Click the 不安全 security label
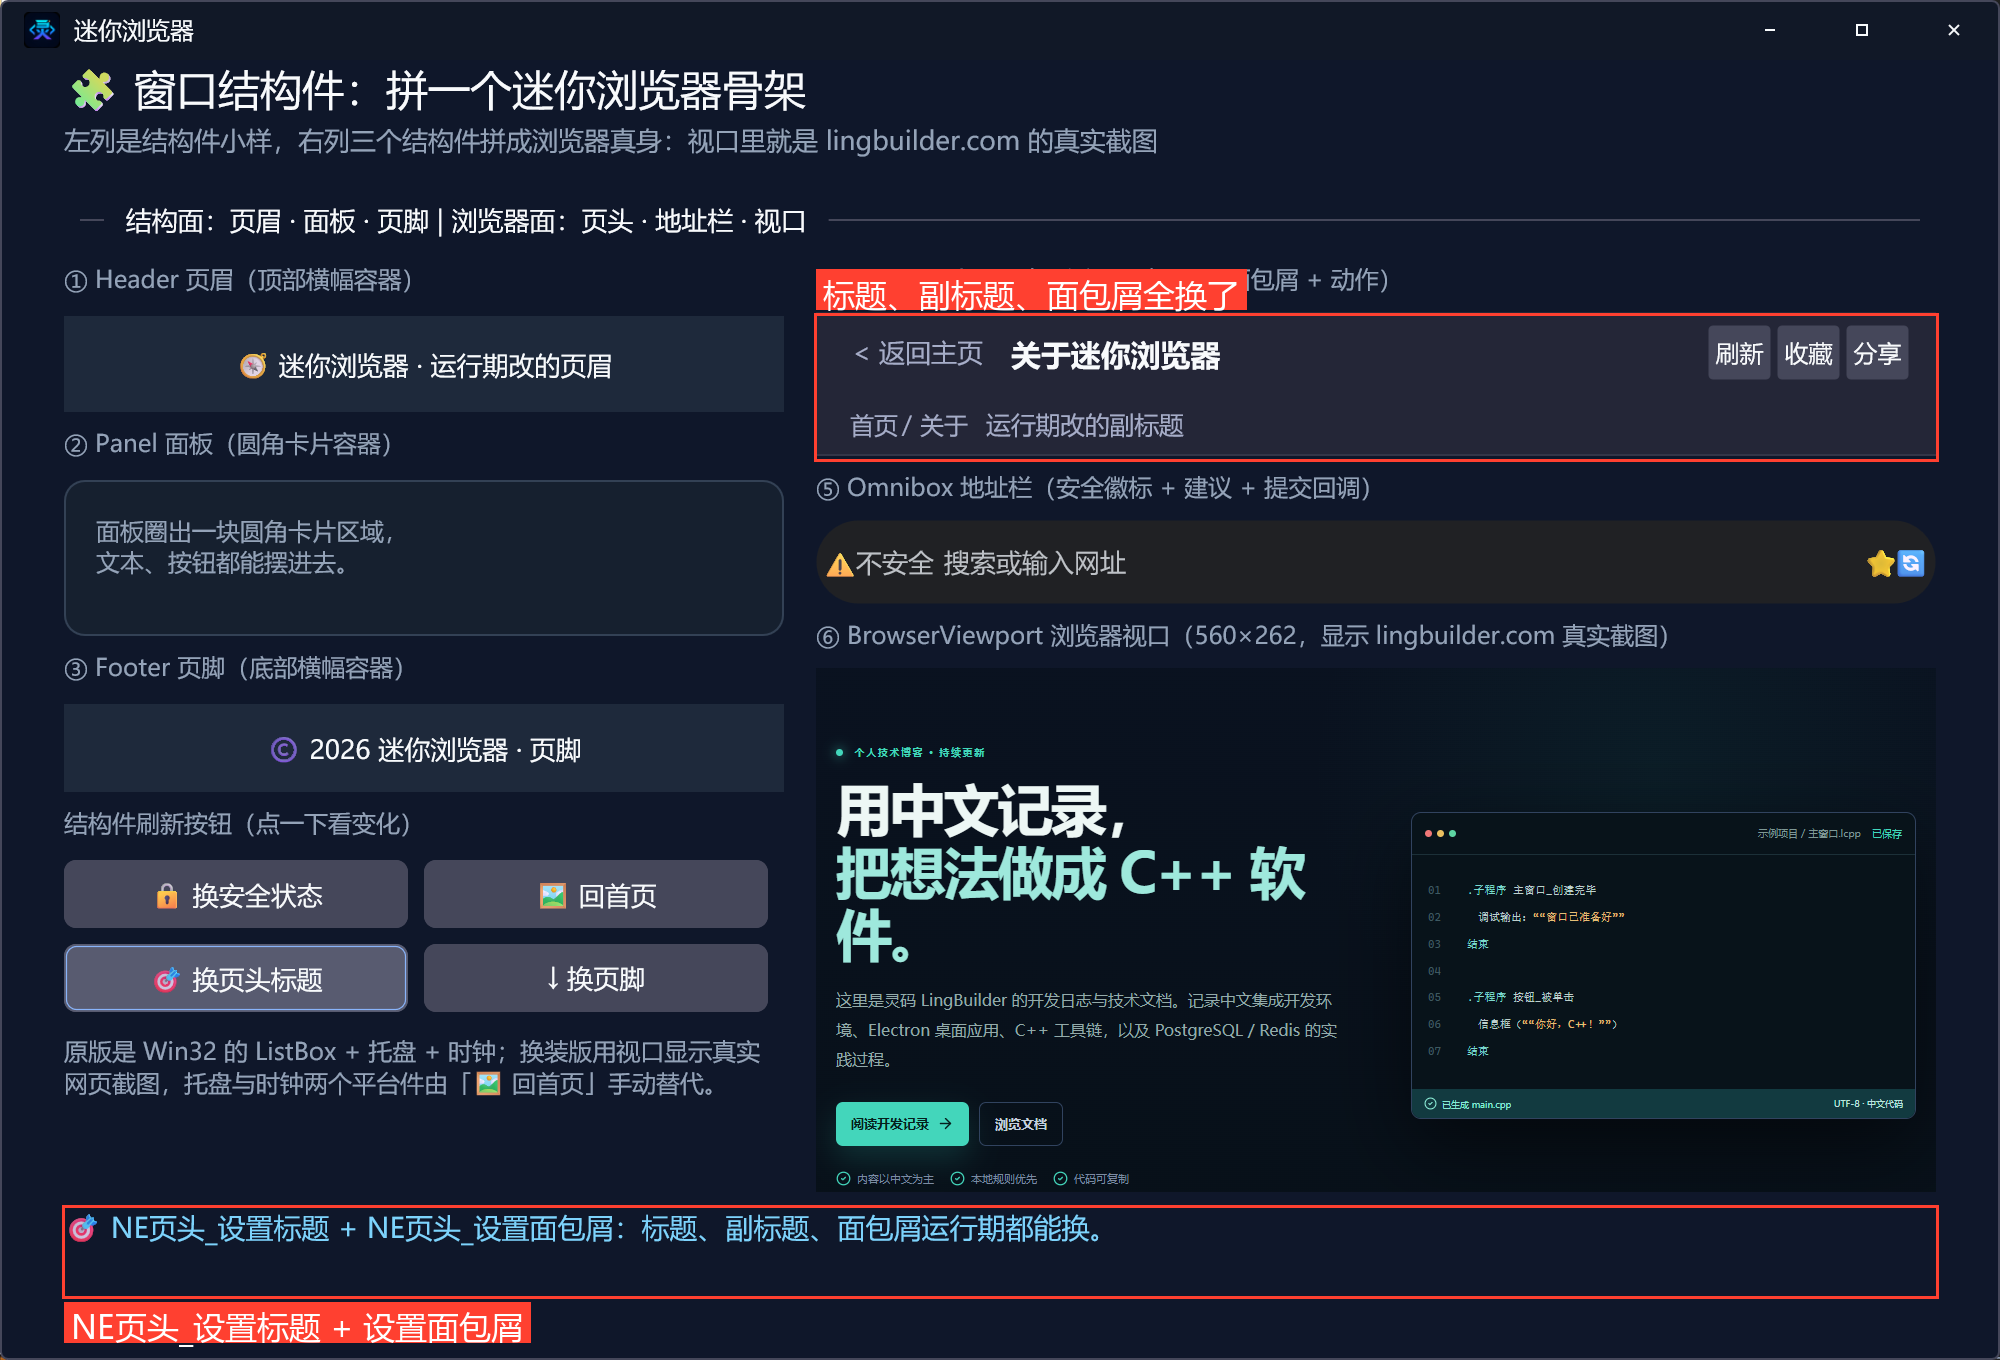Image resolution: width=2000 pixels, height=1360 pixels. pos(894,564)
